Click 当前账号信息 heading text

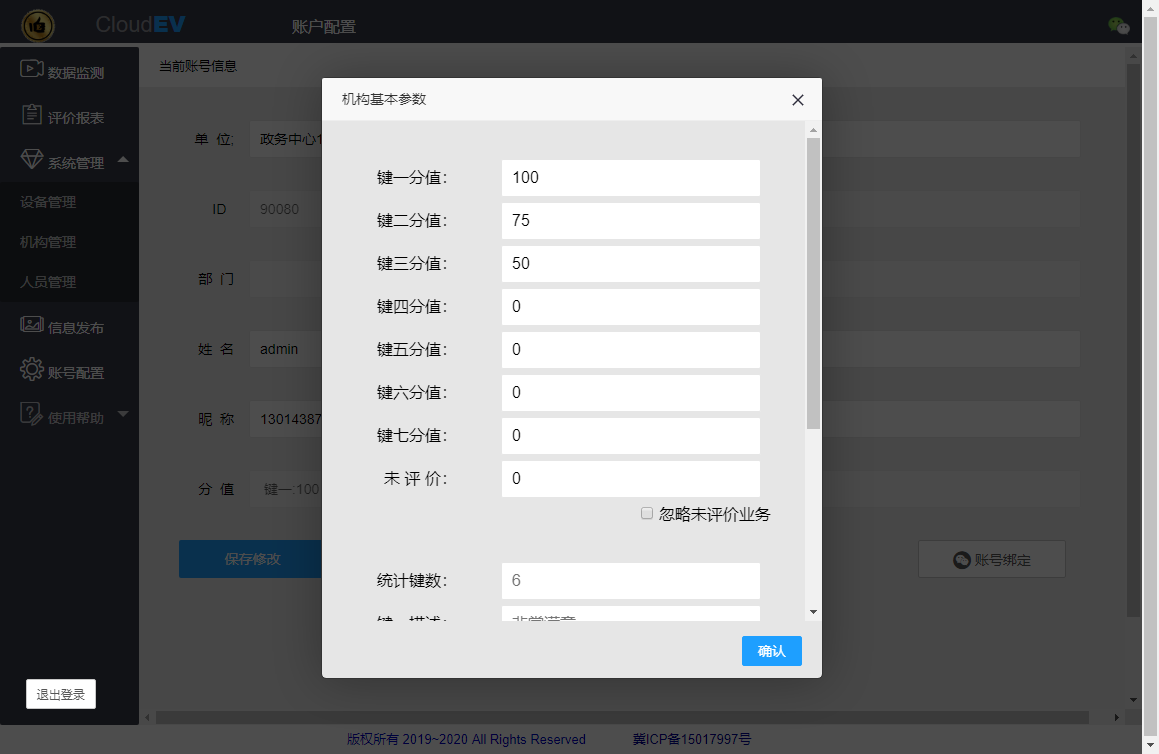(x=198, y=66)
